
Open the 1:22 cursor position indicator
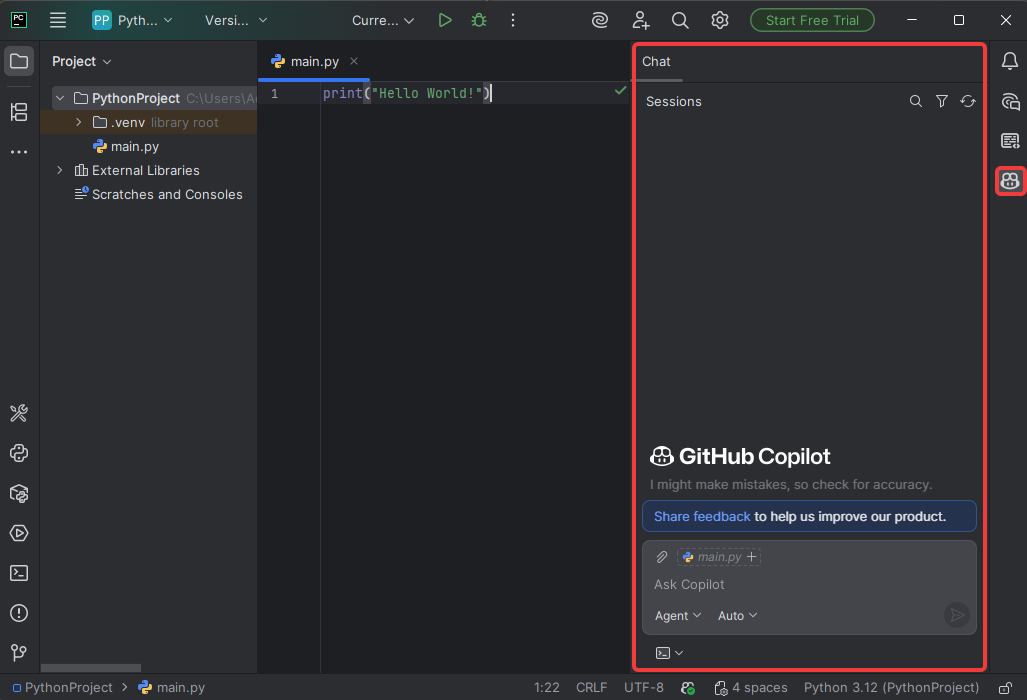pos(546,688)
